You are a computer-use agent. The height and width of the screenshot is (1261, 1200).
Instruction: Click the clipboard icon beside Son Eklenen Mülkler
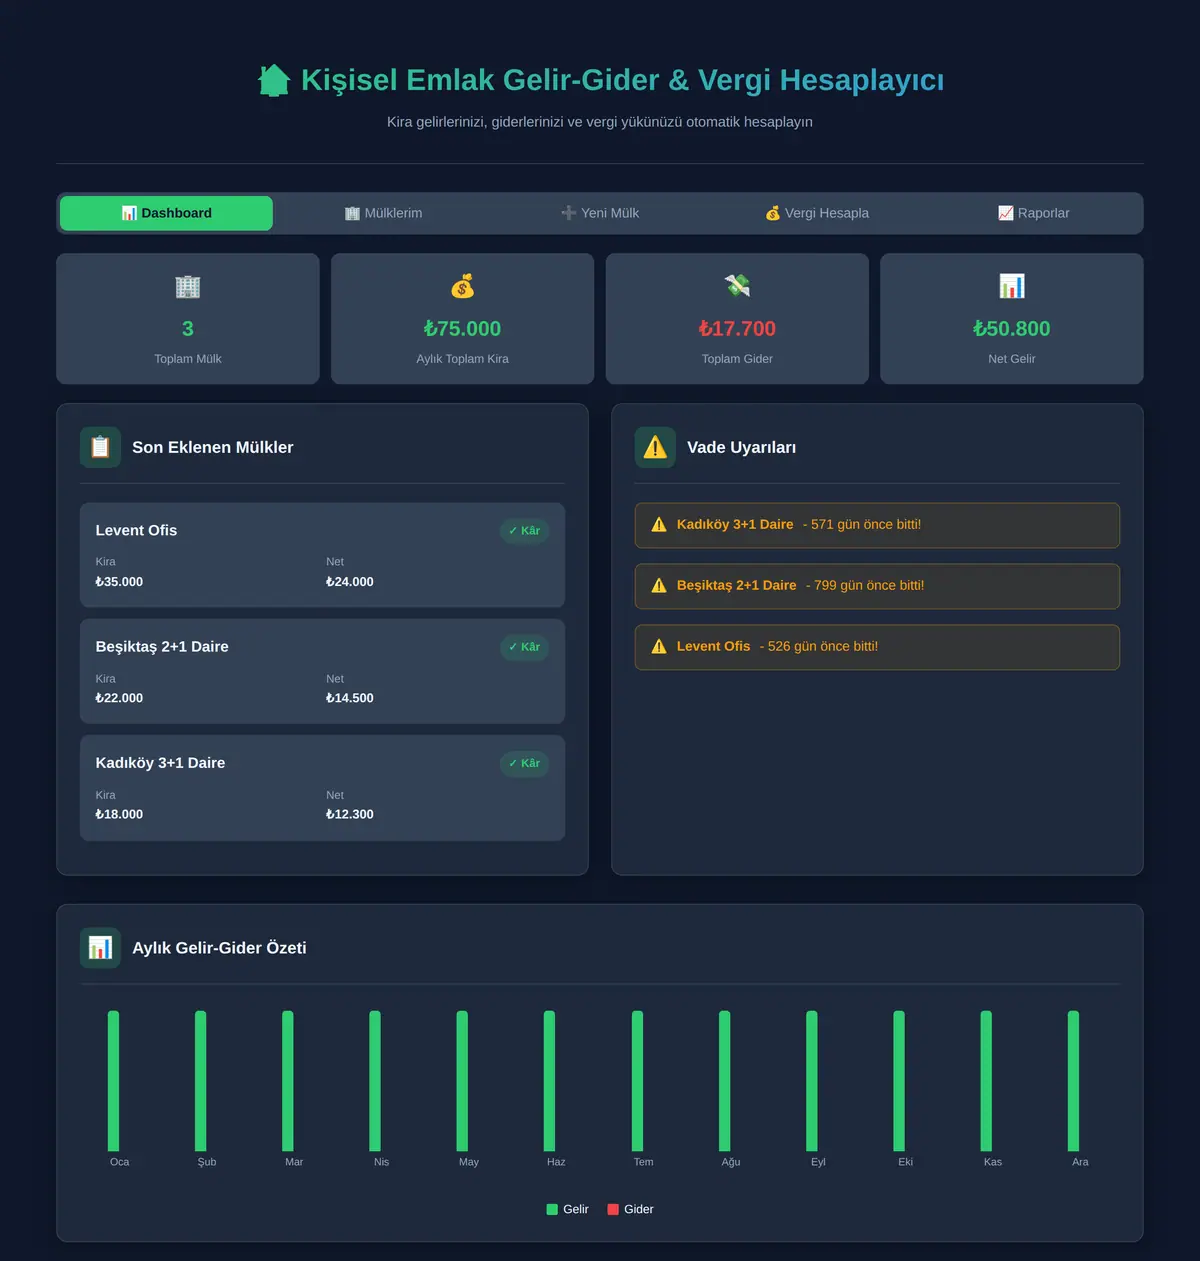tap(100, 447)
